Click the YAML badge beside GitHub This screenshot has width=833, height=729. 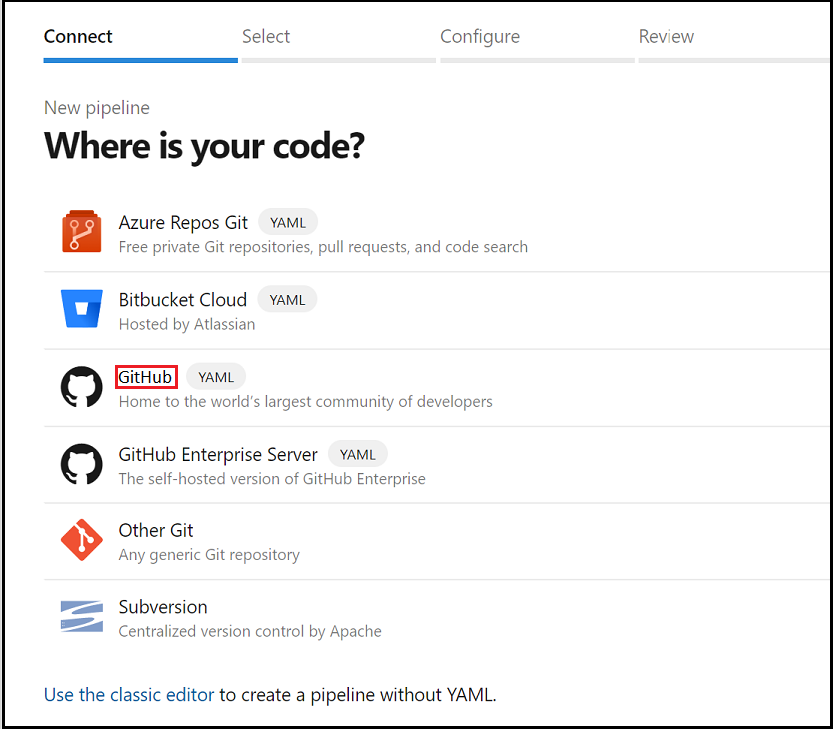pyautogui.click(x=215, y=377)
